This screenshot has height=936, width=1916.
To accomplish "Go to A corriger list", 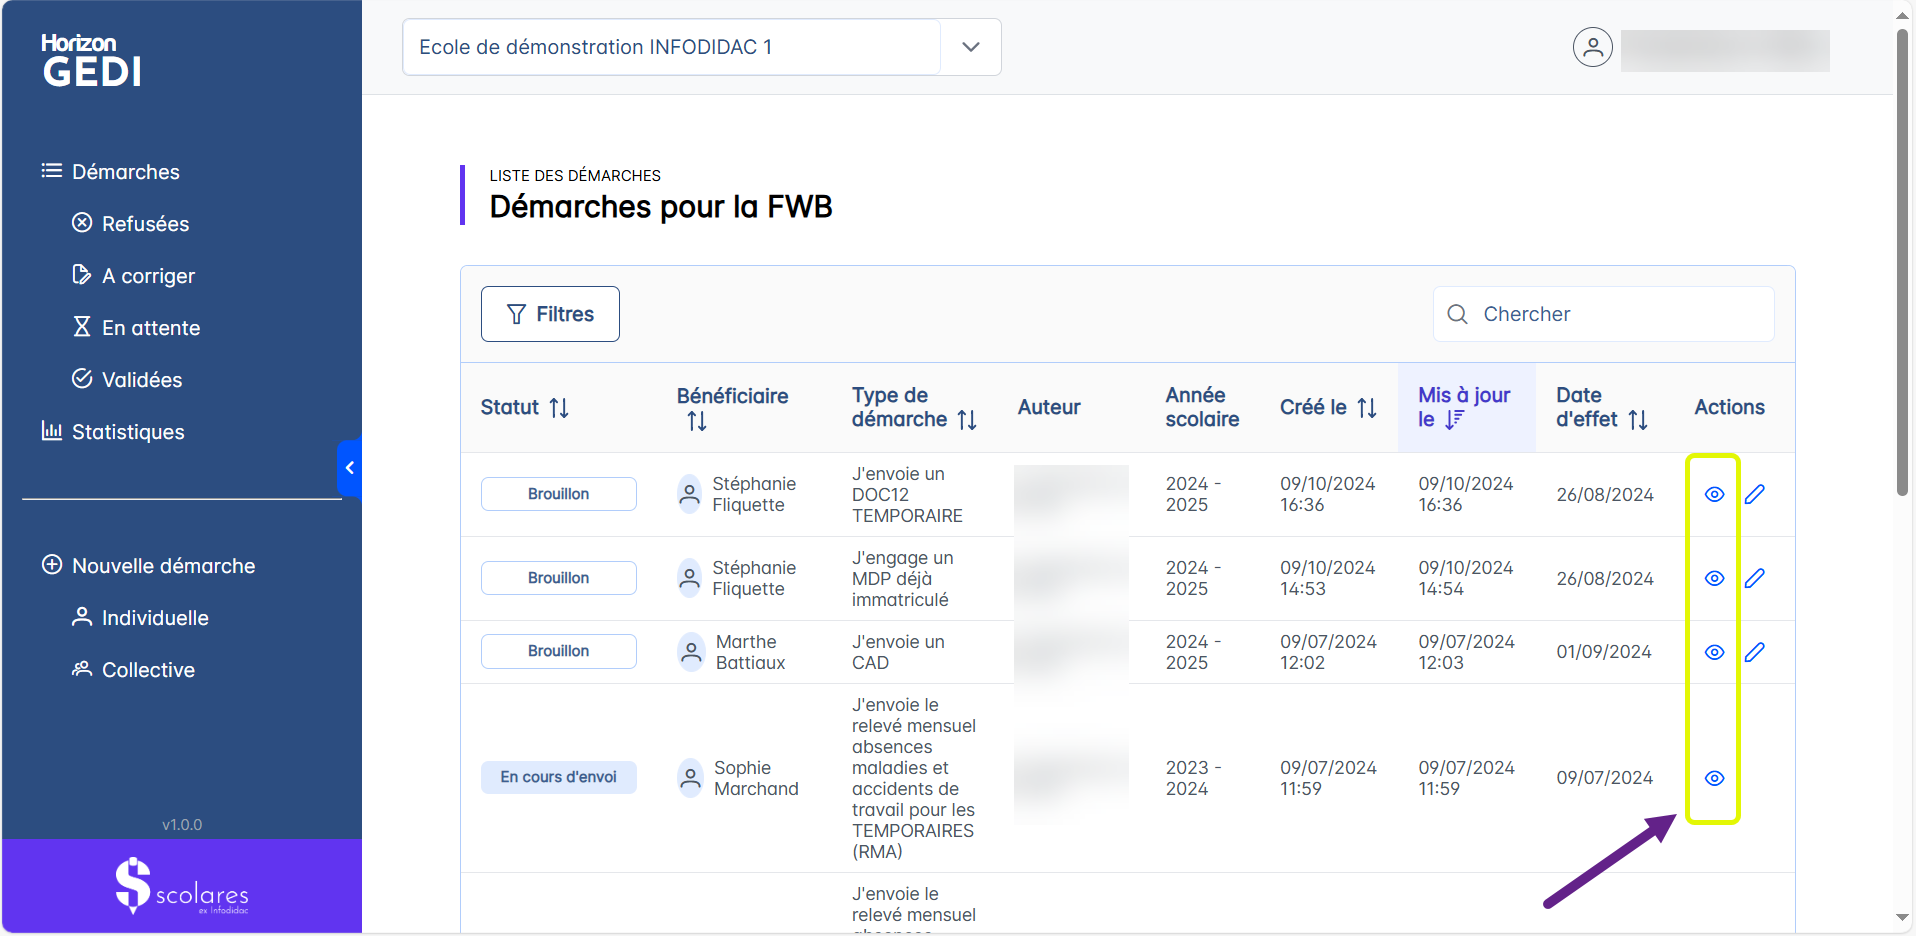I will click(134, 276).
